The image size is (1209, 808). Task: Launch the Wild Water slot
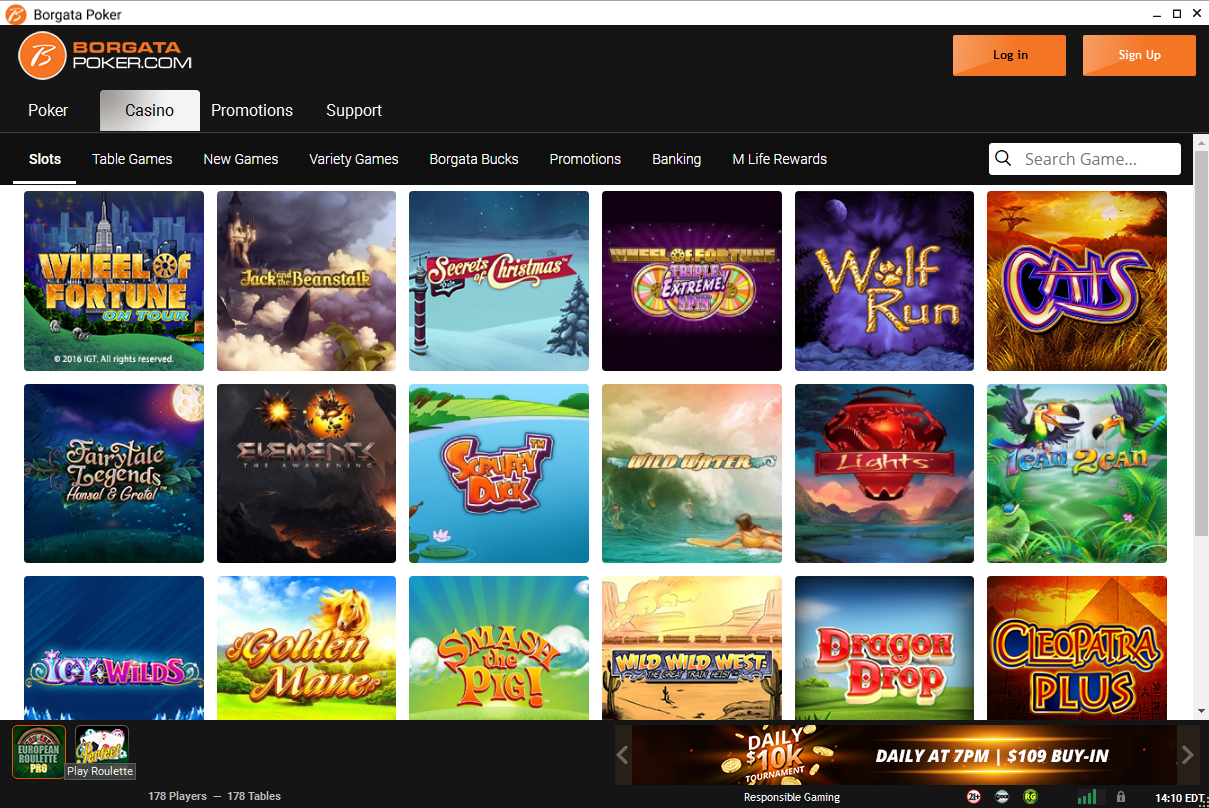[x=692, y=474]
